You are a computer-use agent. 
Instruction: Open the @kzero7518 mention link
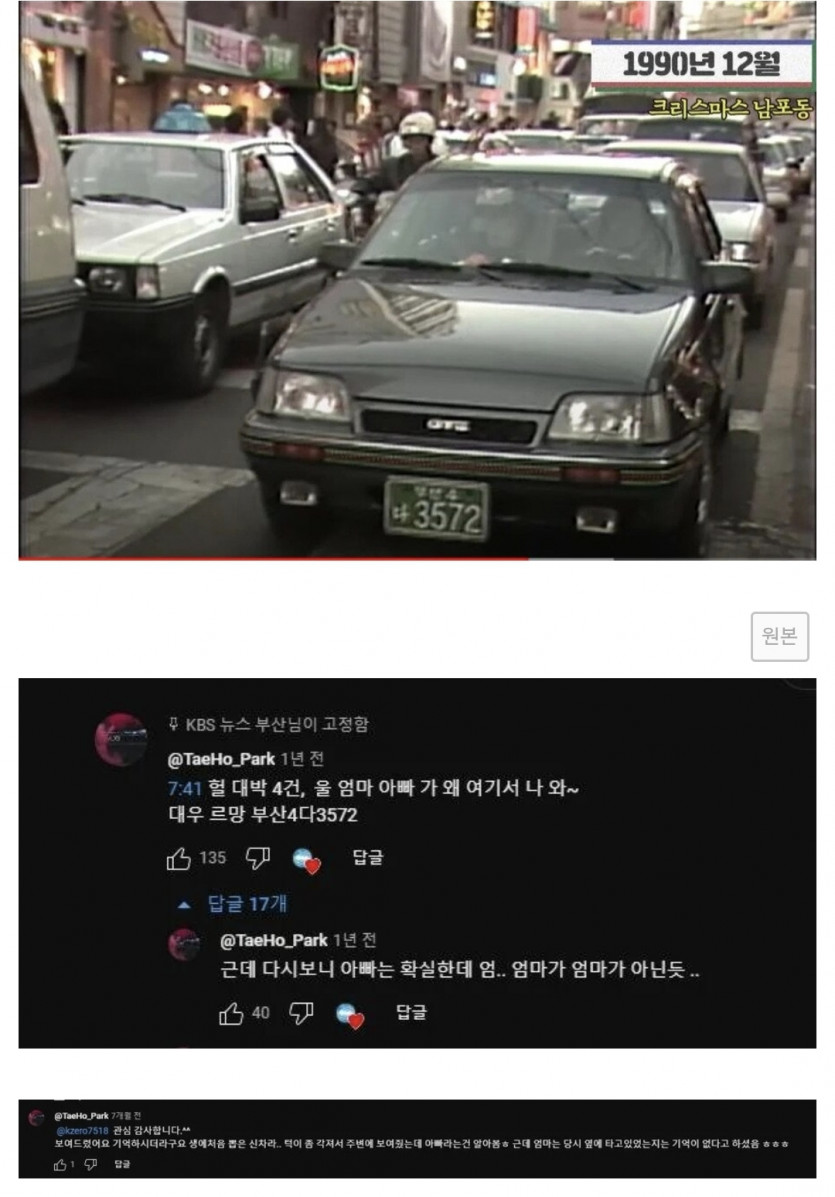click(82, 1130)
